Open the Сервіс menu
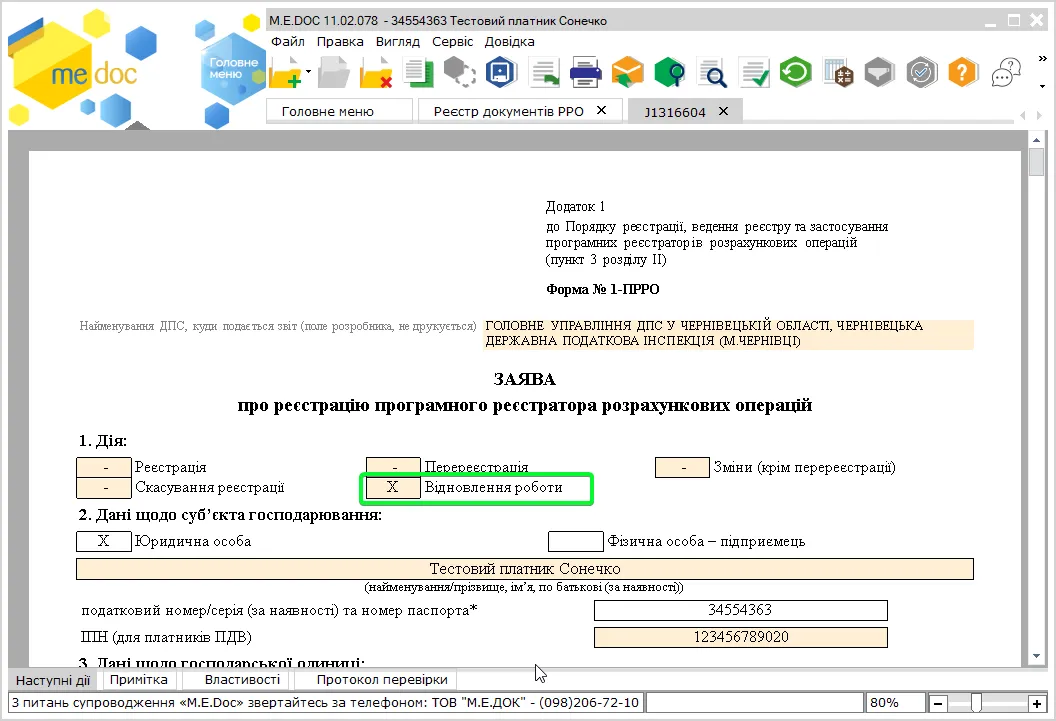 [453, 42]
